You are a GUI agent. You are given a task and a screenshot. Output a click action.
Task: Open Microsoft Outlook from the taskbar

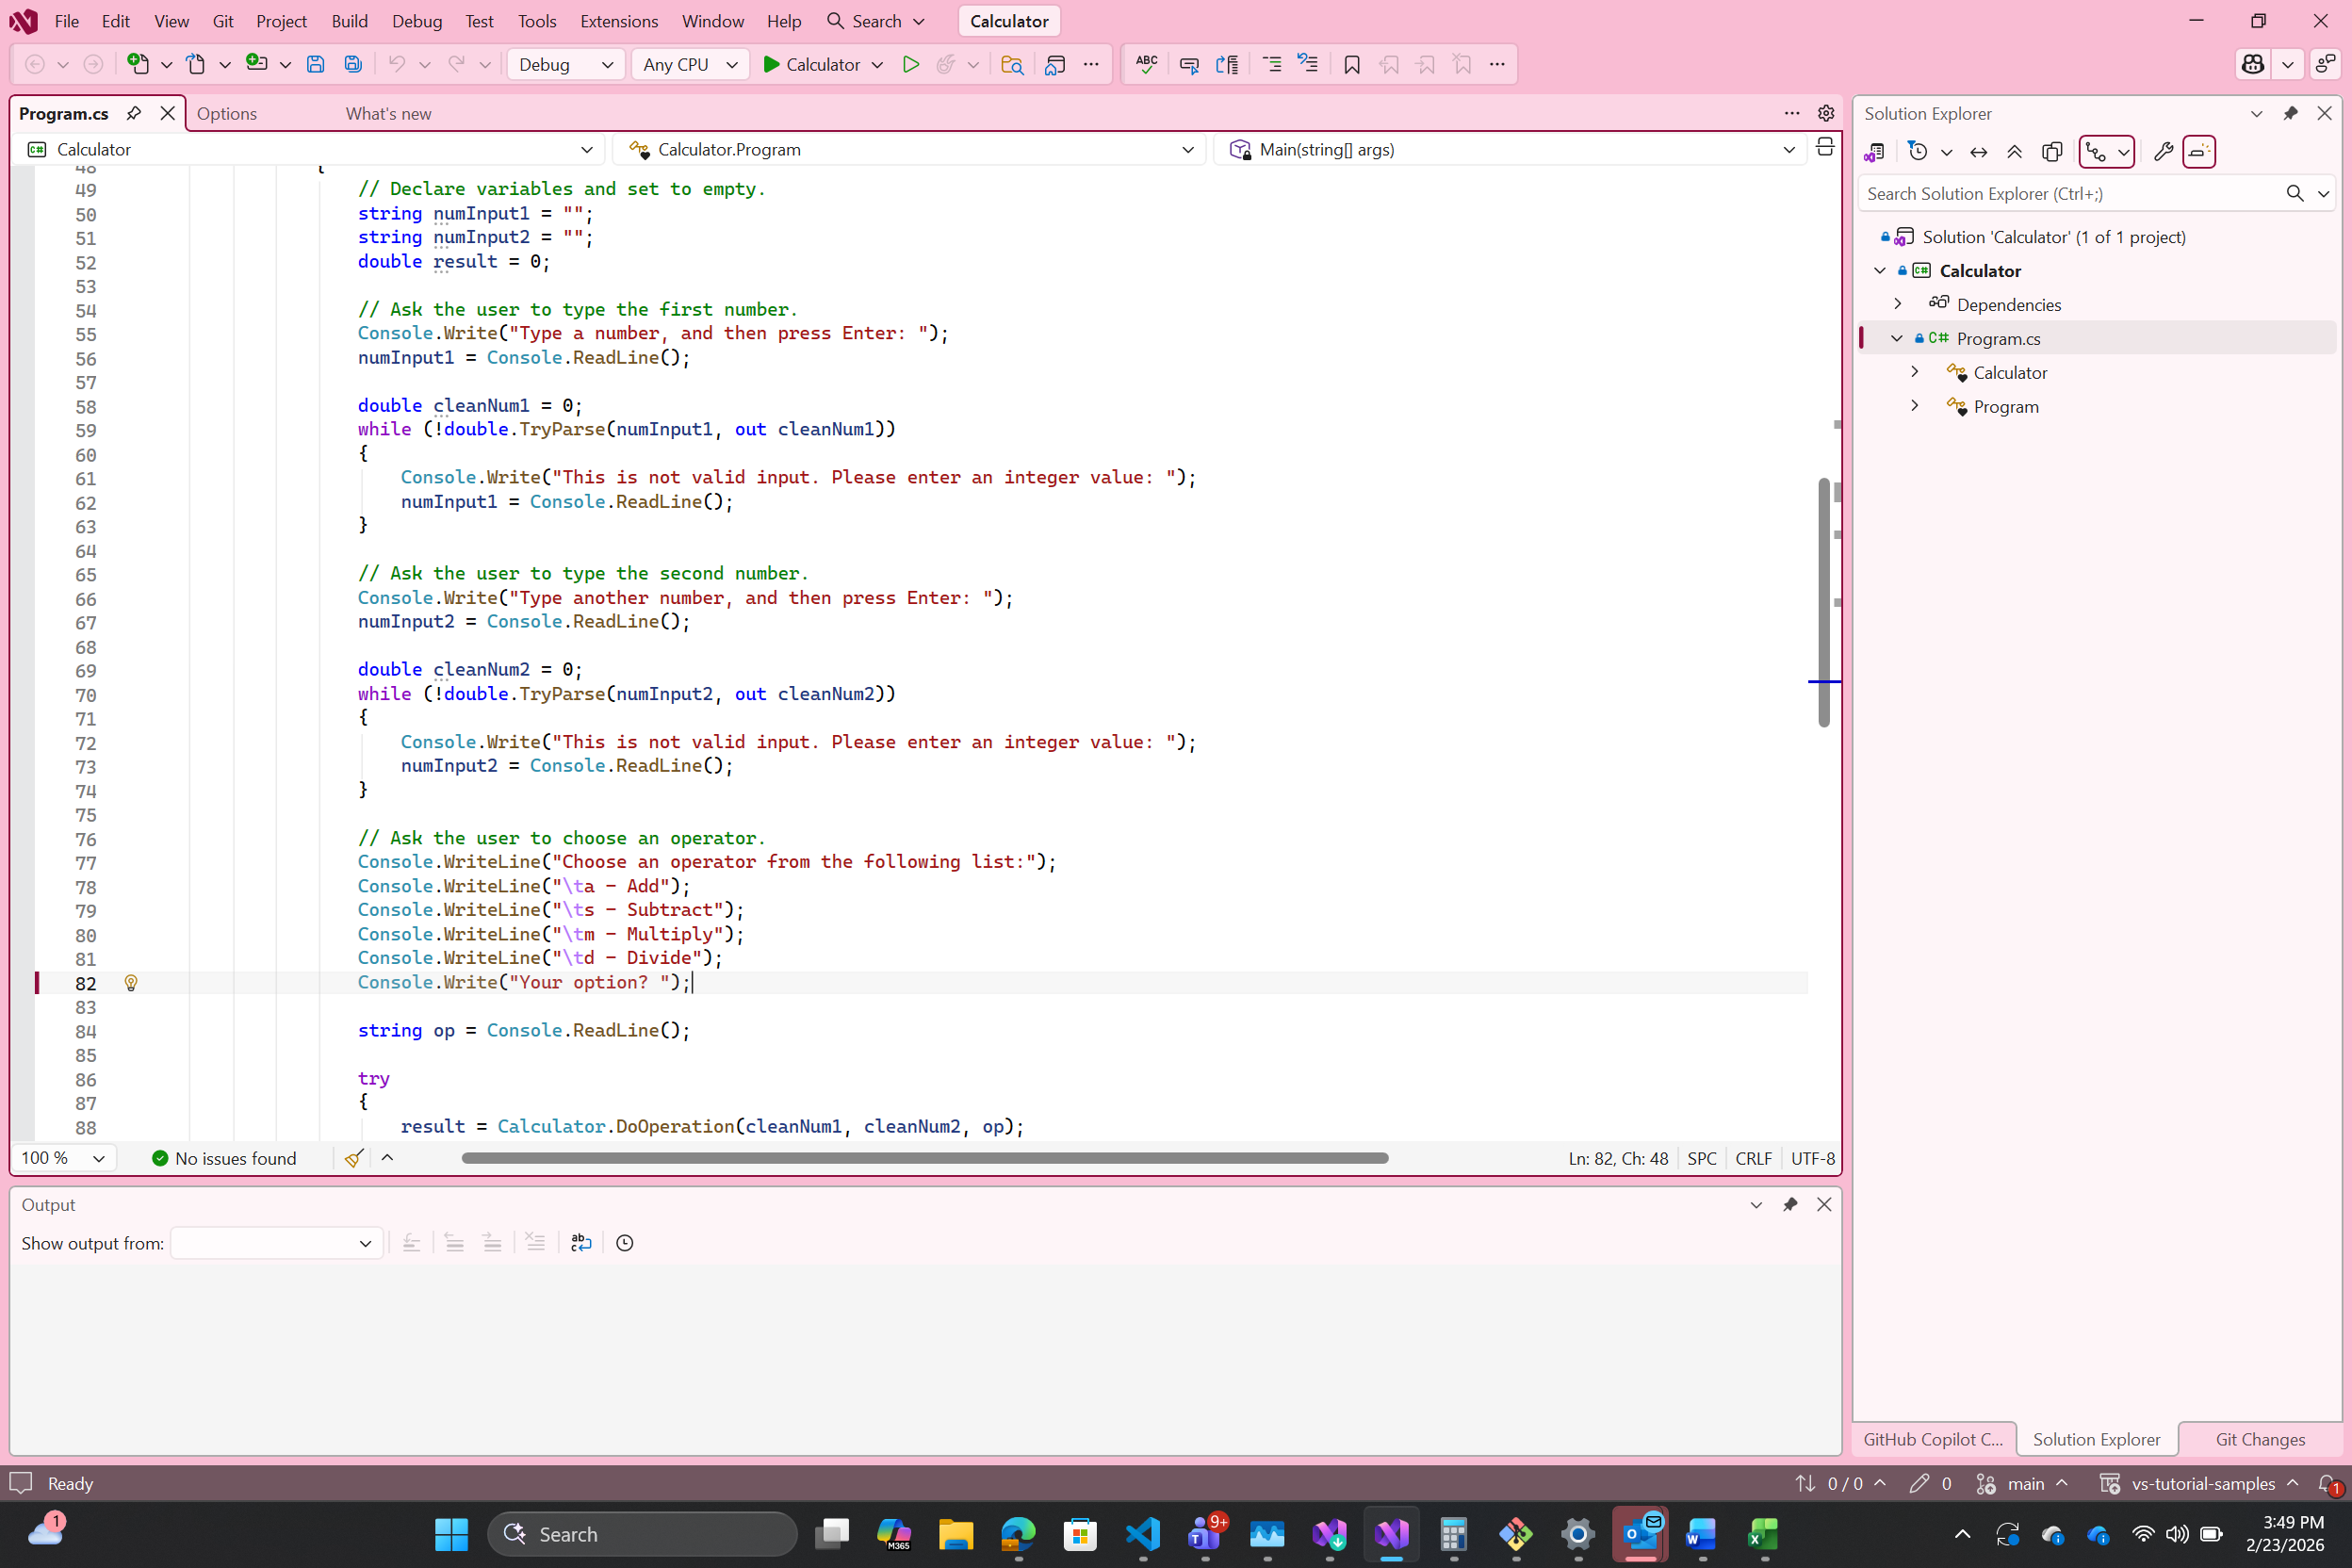(x=1640, y=1534)
